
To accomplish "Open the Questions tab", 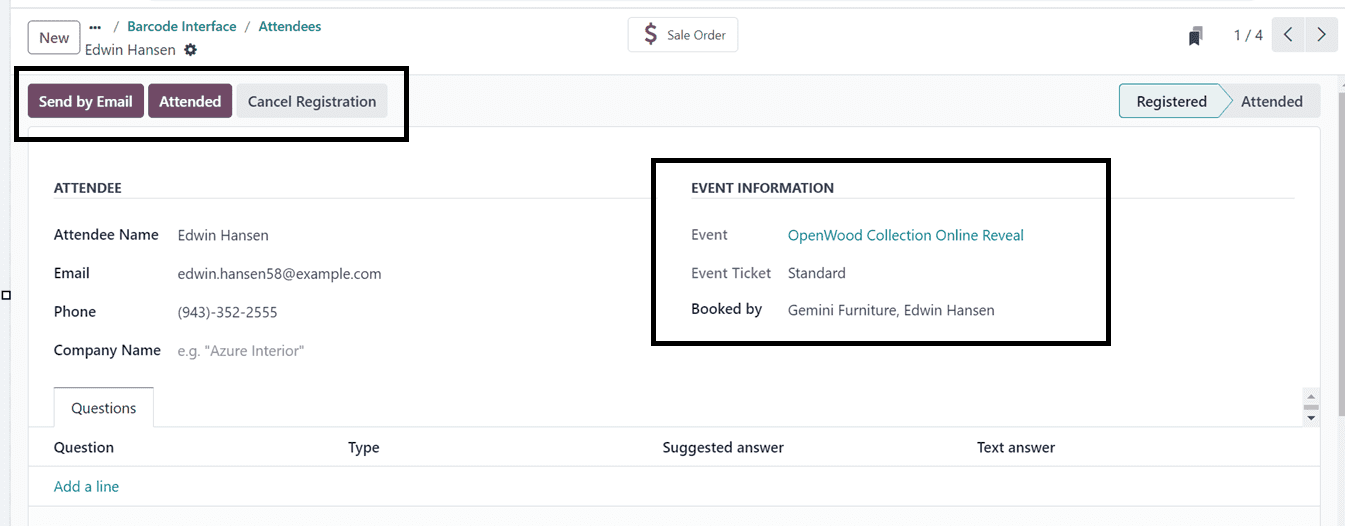I will [x=103, y=408].
